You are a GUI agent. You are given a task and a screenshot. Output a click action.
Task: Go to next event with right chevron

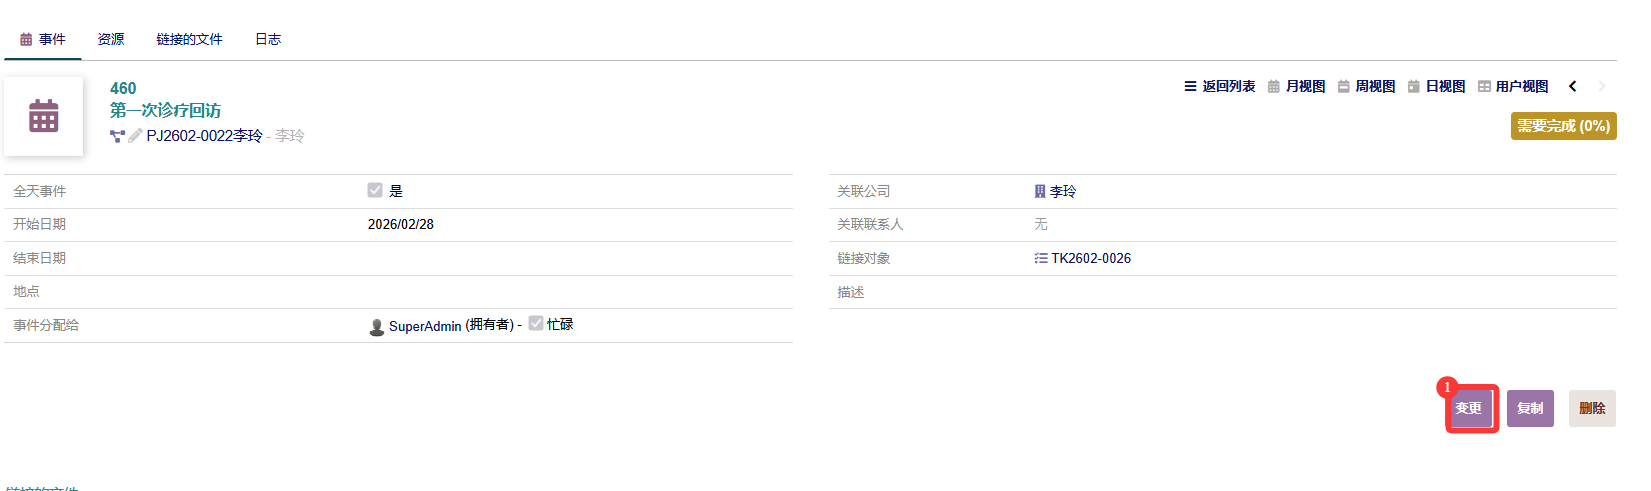coord(1601,87)
